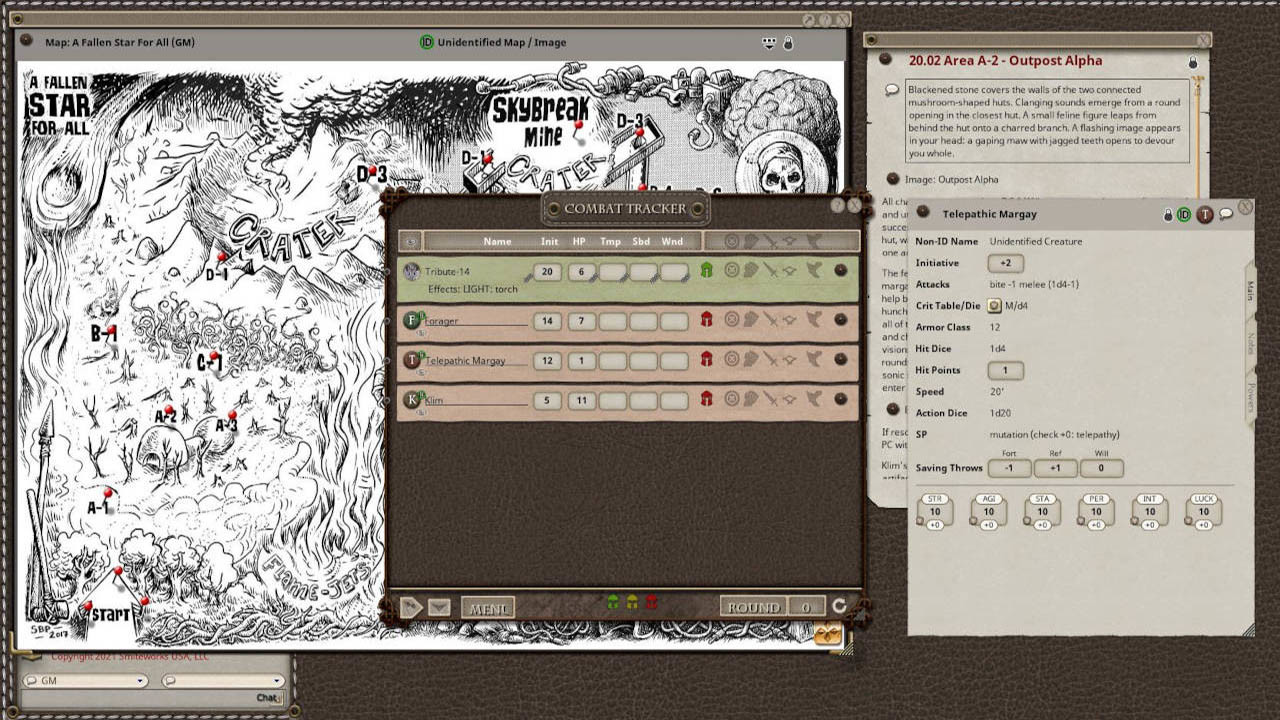Click the chat icon on the Telepathic Margay titlebar
Viewport: 1280px width, 720px height.
click(x=1226, y=213)
